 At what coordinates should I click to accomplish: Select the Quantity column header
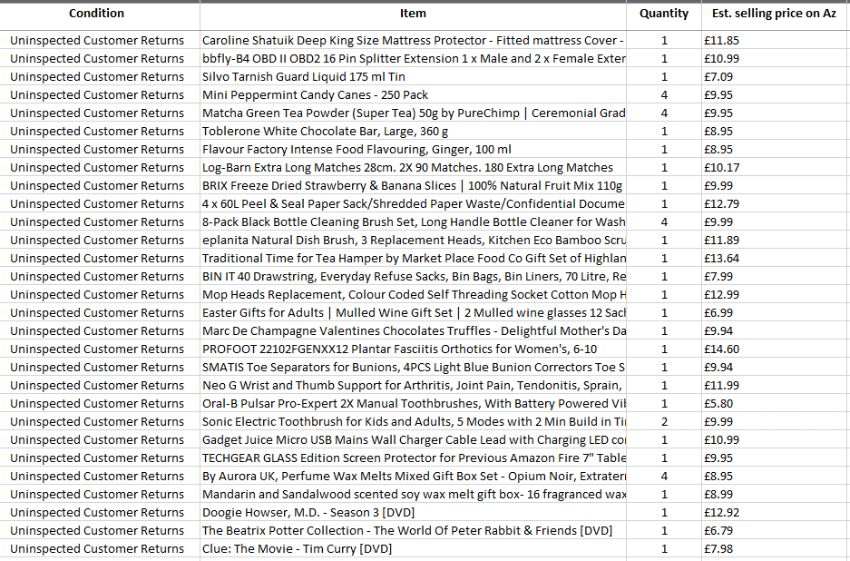[x=664, y=14]
